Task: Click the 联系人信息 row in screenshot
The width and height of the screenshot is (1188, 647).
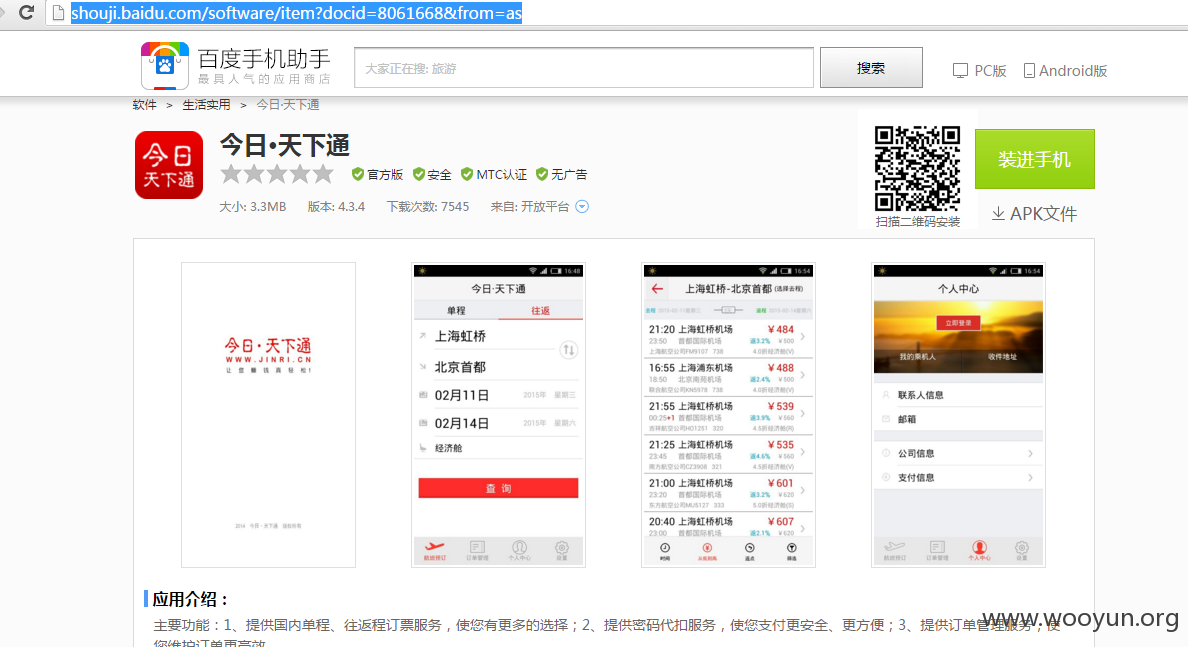Action: point(958,395)
